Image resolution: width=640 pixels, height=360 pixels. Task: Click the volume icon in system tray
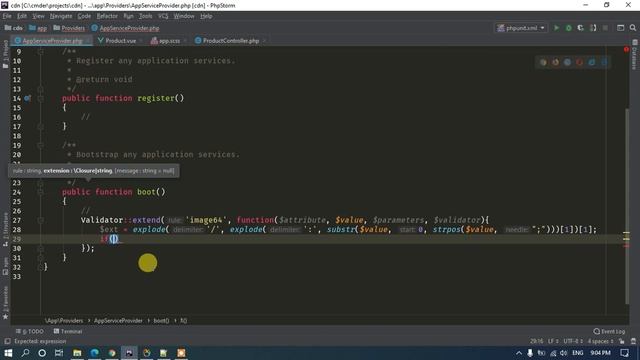pyautogui.click(x=564, y=353)
